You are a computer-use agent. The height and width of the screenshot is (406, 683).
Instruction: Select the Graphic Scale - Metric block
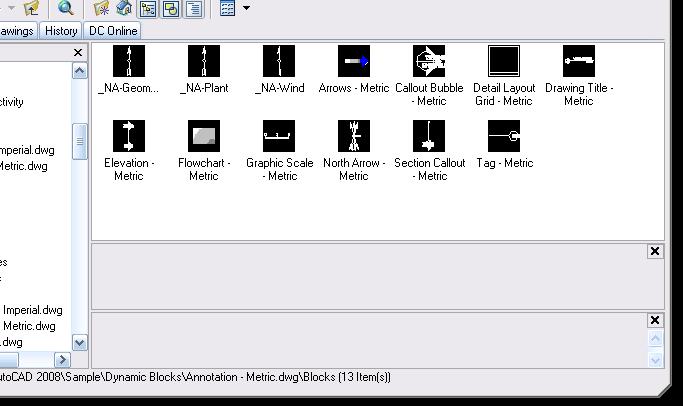[279, 137]
